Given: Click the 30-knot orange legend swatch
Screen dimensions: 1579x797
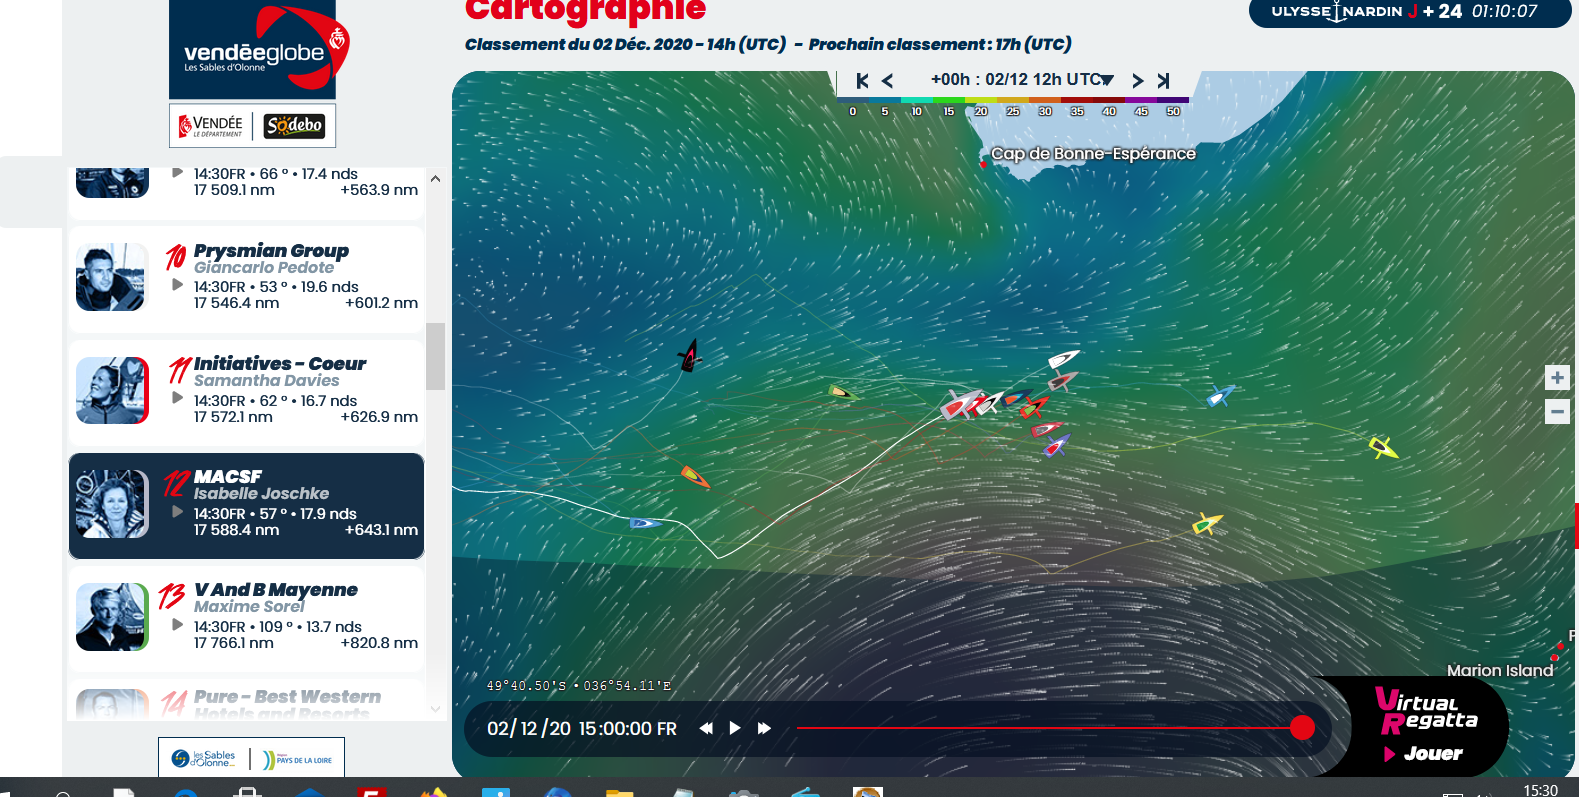Looking at the screenshot, I should (x=1045, y=101).
